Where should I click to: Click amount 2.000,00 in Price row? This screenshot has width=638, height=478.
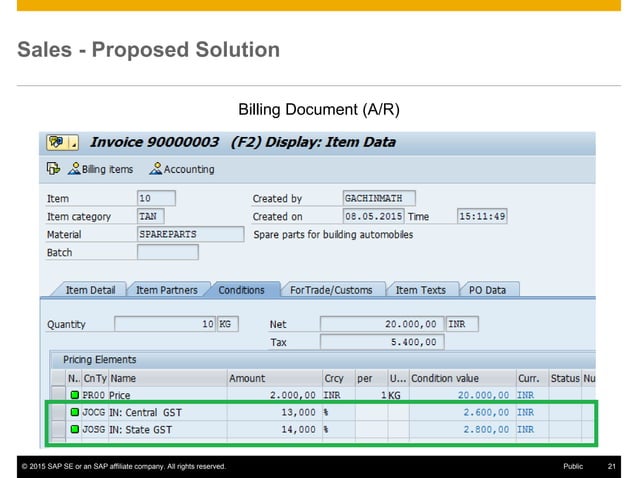coord(293,395)
